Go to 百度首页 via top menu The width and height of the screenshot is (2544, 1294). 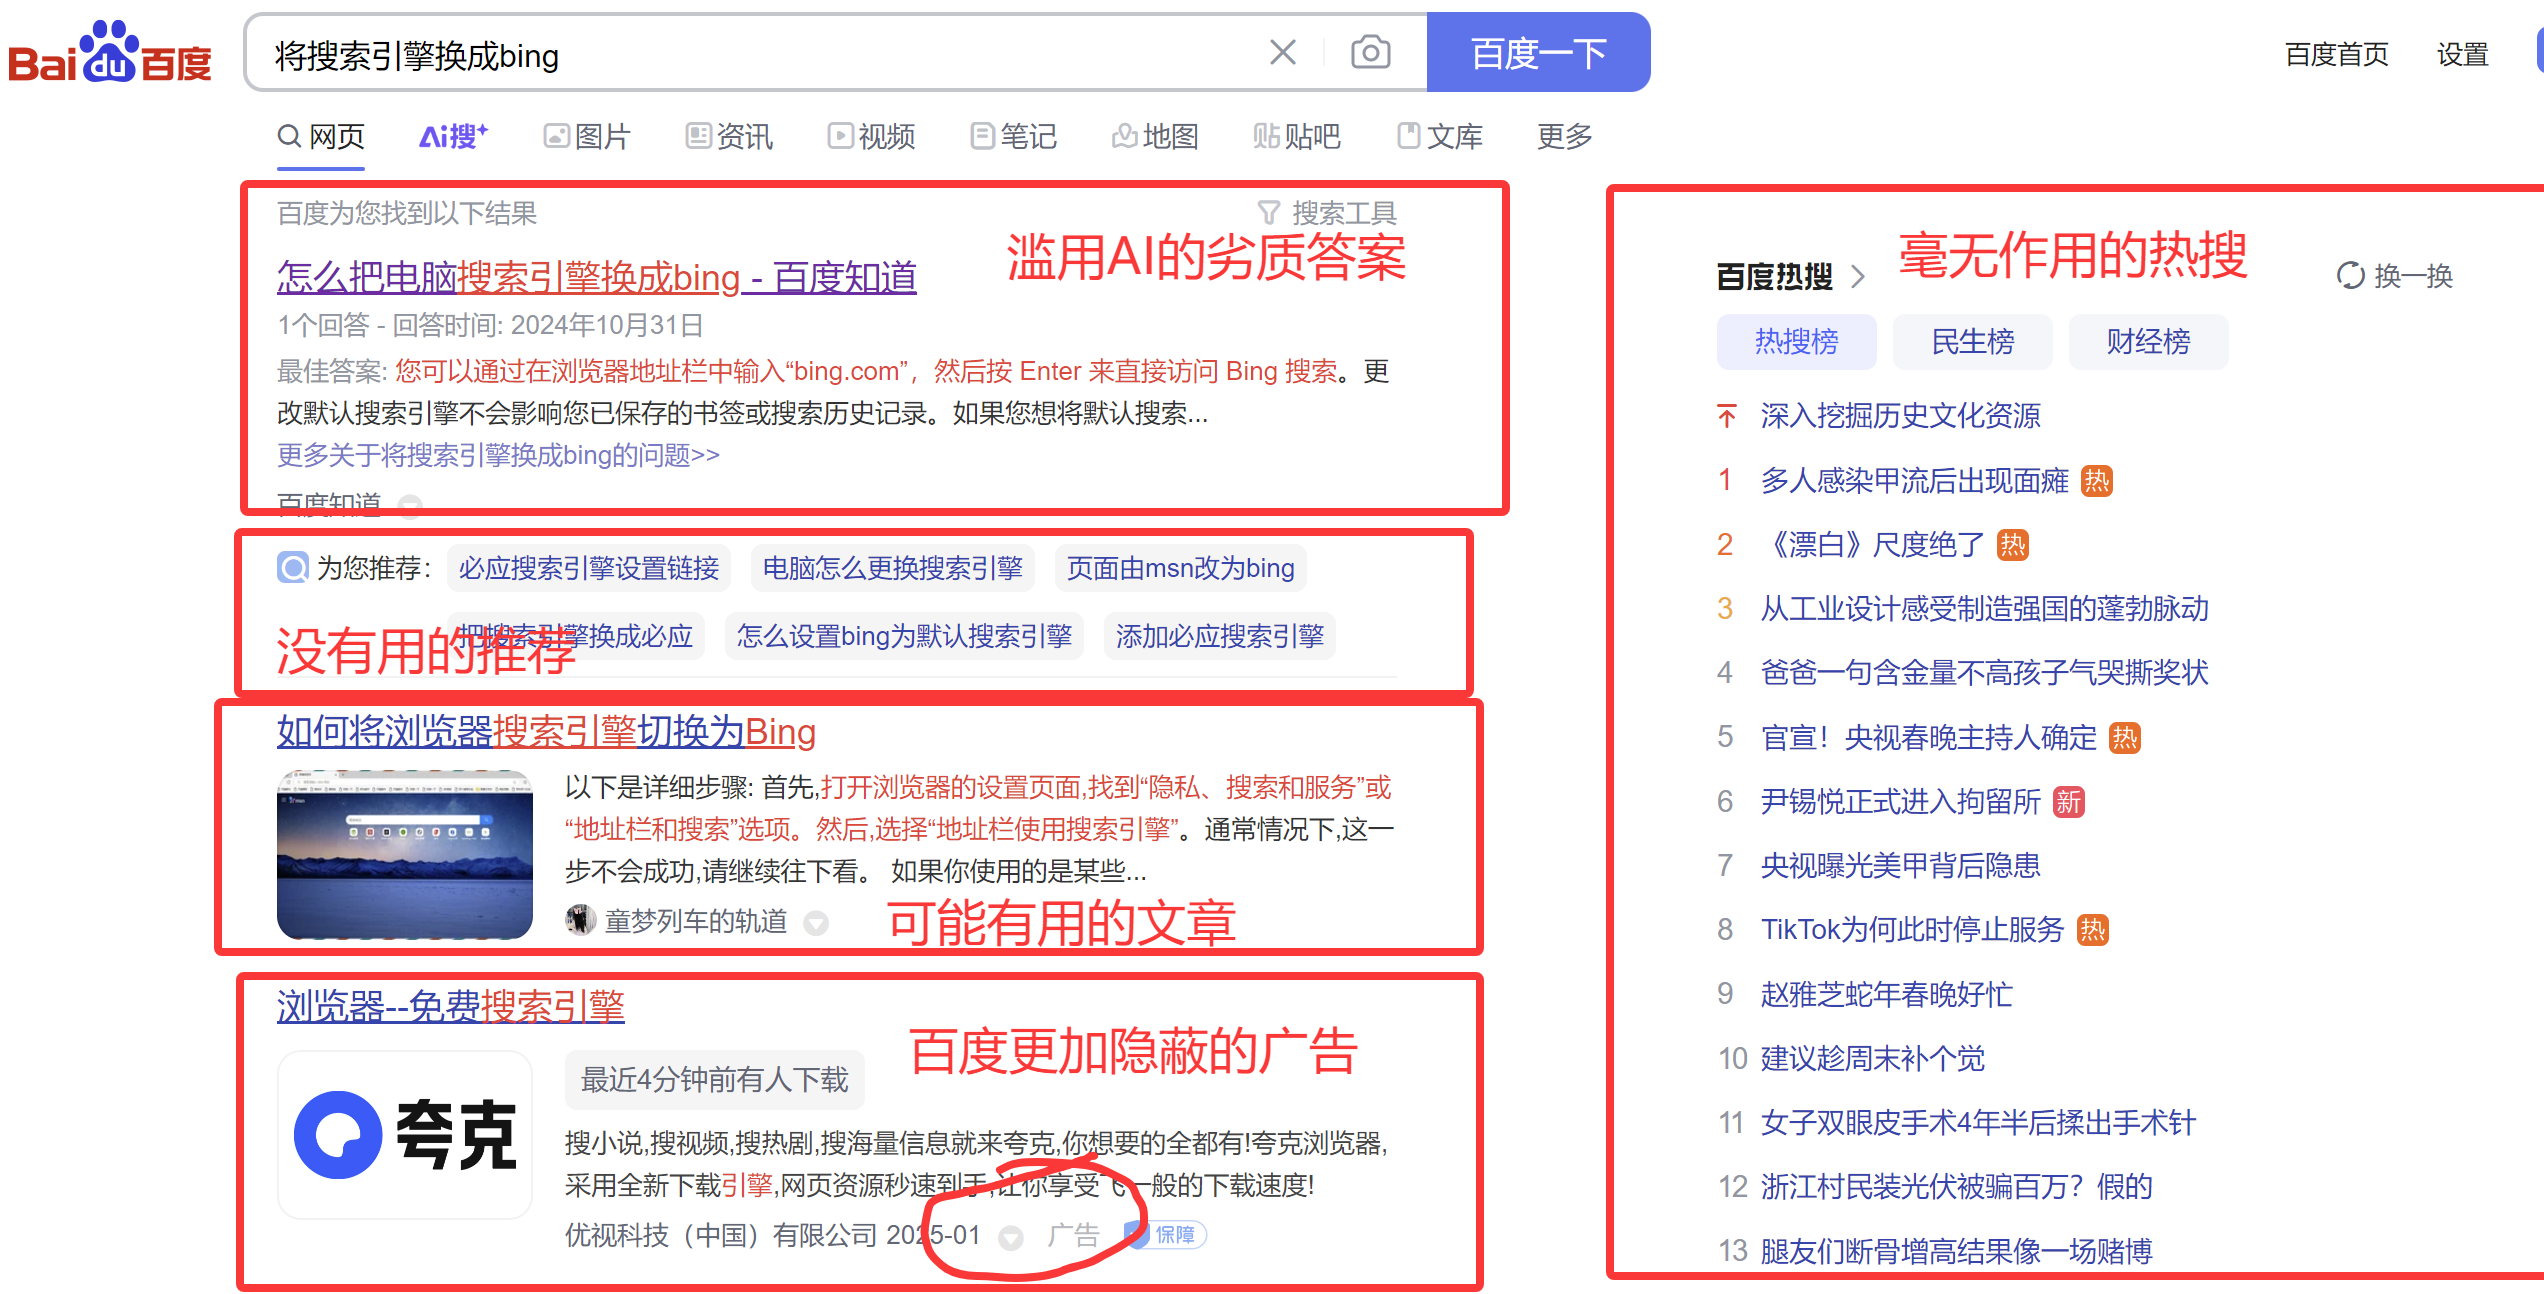coord(2337,55)
